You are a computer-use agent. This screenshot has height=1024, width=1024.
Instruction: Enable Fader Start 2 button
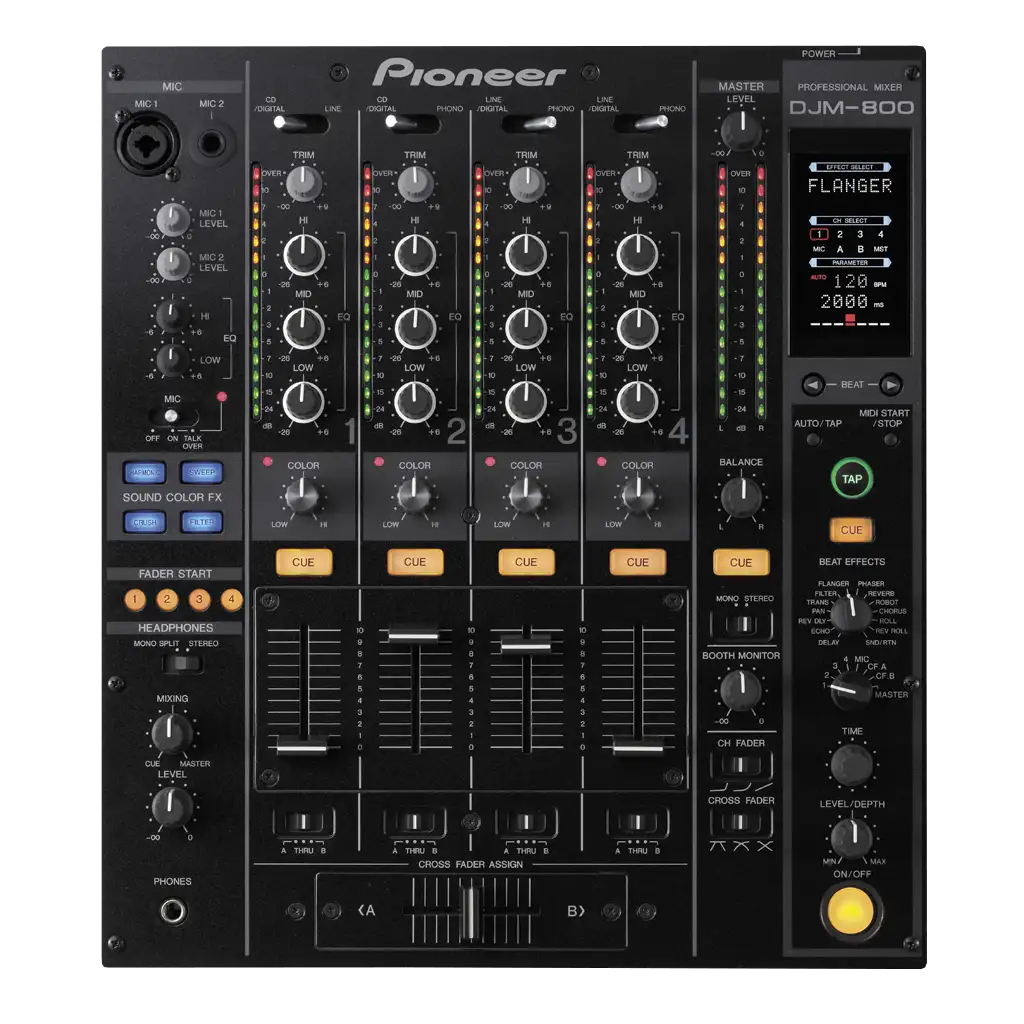pyautogui.click(x=167, y=599)
